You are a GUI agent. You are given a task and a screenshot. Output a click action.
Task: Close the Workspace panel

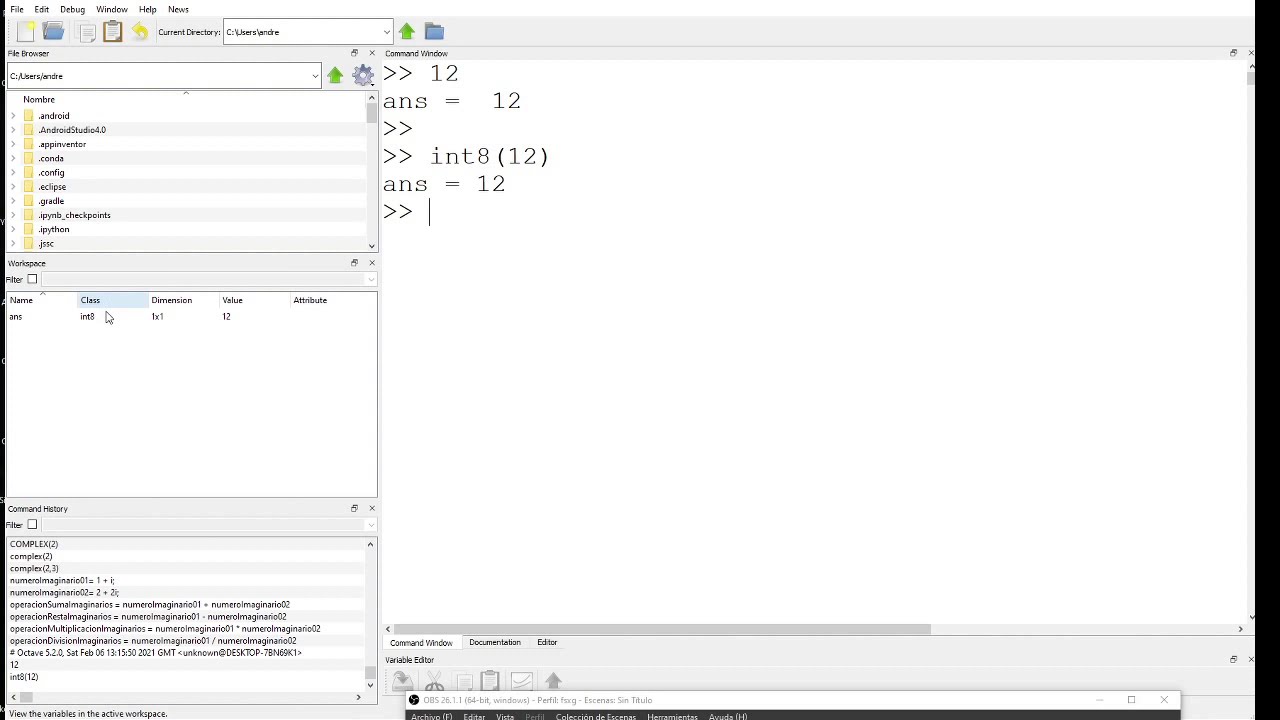pyautogui.click(x=372, y=263)
